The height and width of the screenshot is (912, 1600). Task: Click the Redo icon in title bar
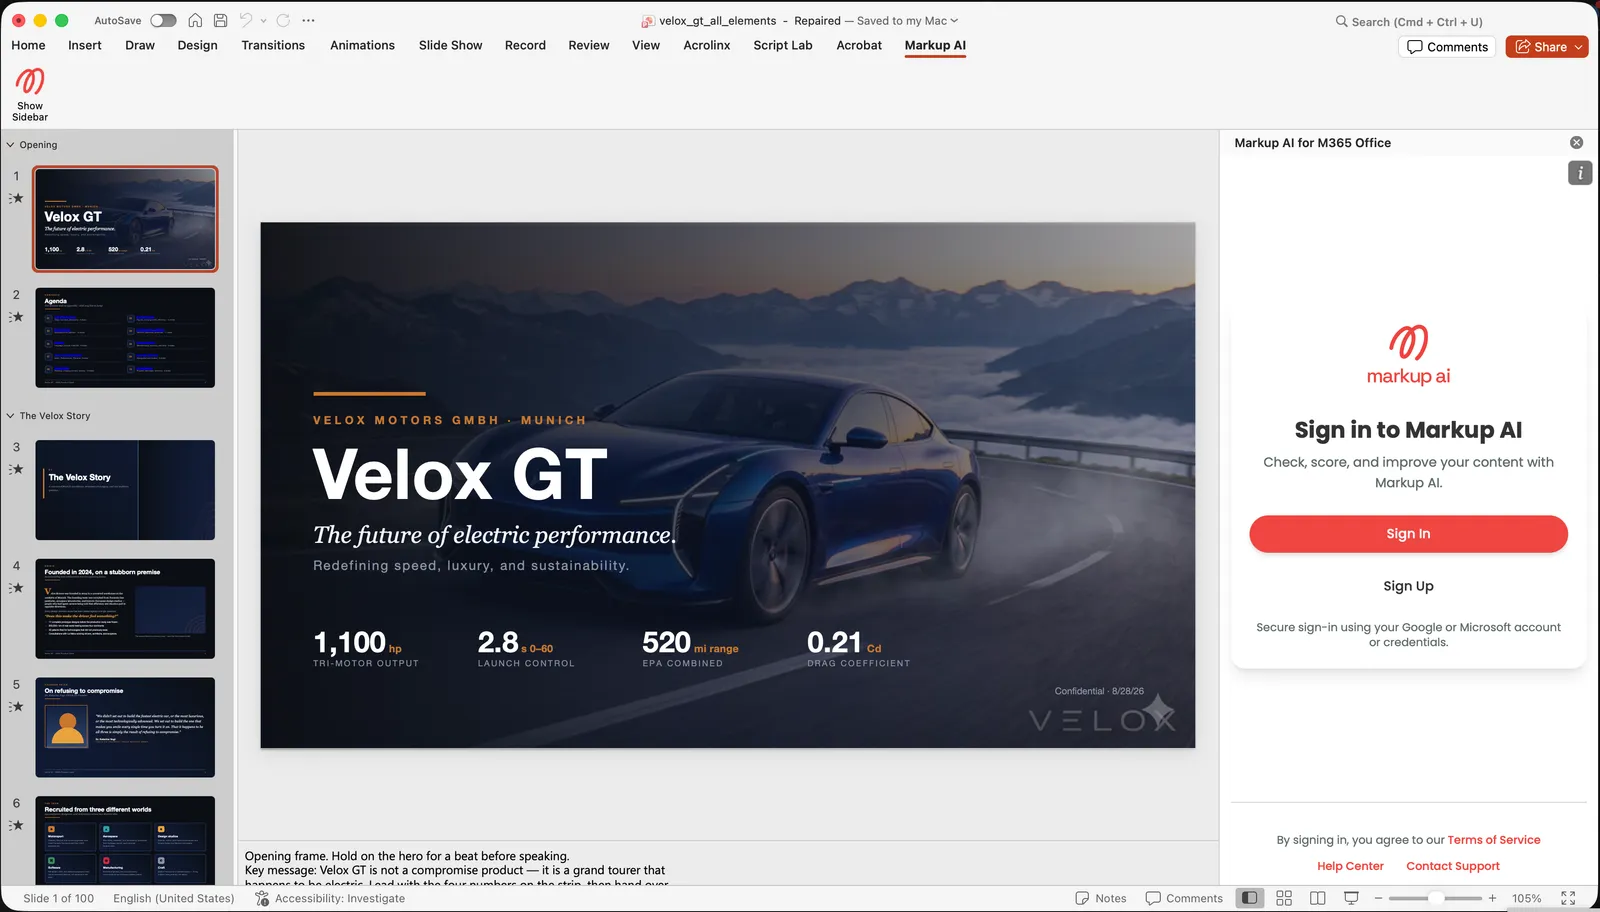[x=283, y=20]
